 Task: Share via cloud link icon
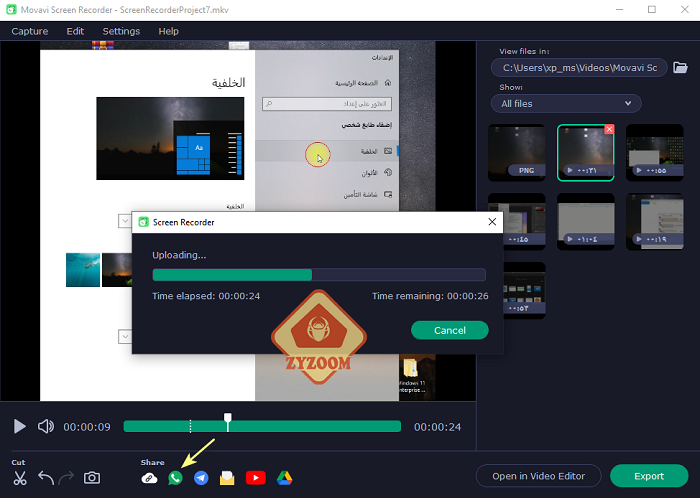(x=149, y=478)
